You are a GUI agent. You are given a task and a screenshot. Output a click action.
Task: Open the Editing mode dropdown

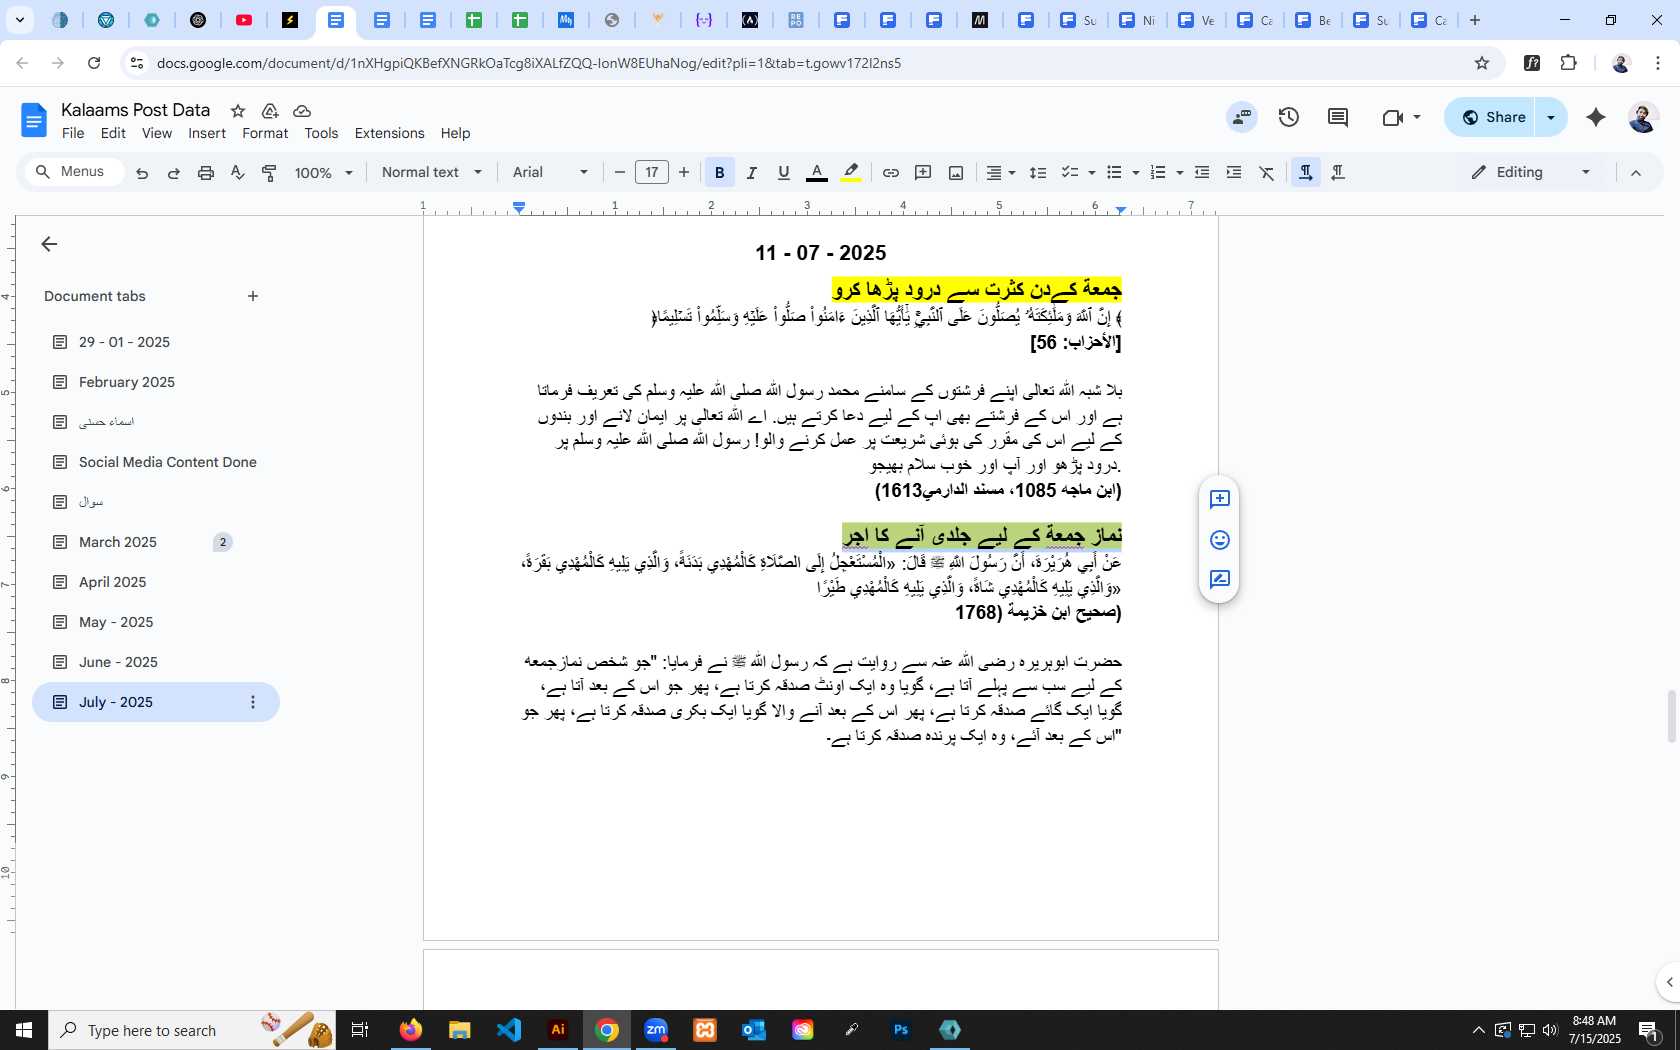click(x=1530, y=173)
